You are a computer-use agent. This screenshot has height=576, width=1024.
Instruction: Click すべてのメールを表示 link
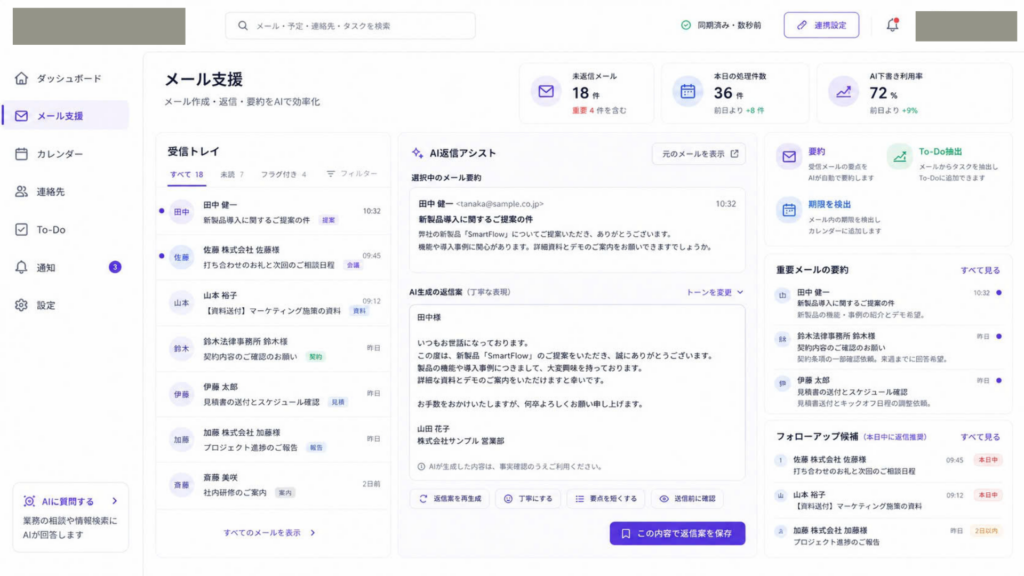tap(269, 533)
